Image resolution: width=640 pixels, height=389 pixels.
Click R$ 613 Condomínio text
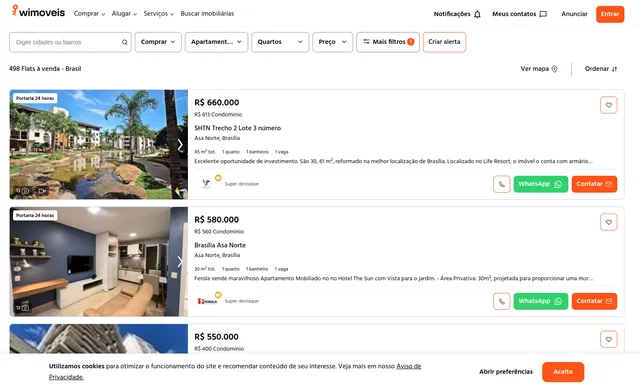(218, 114)
